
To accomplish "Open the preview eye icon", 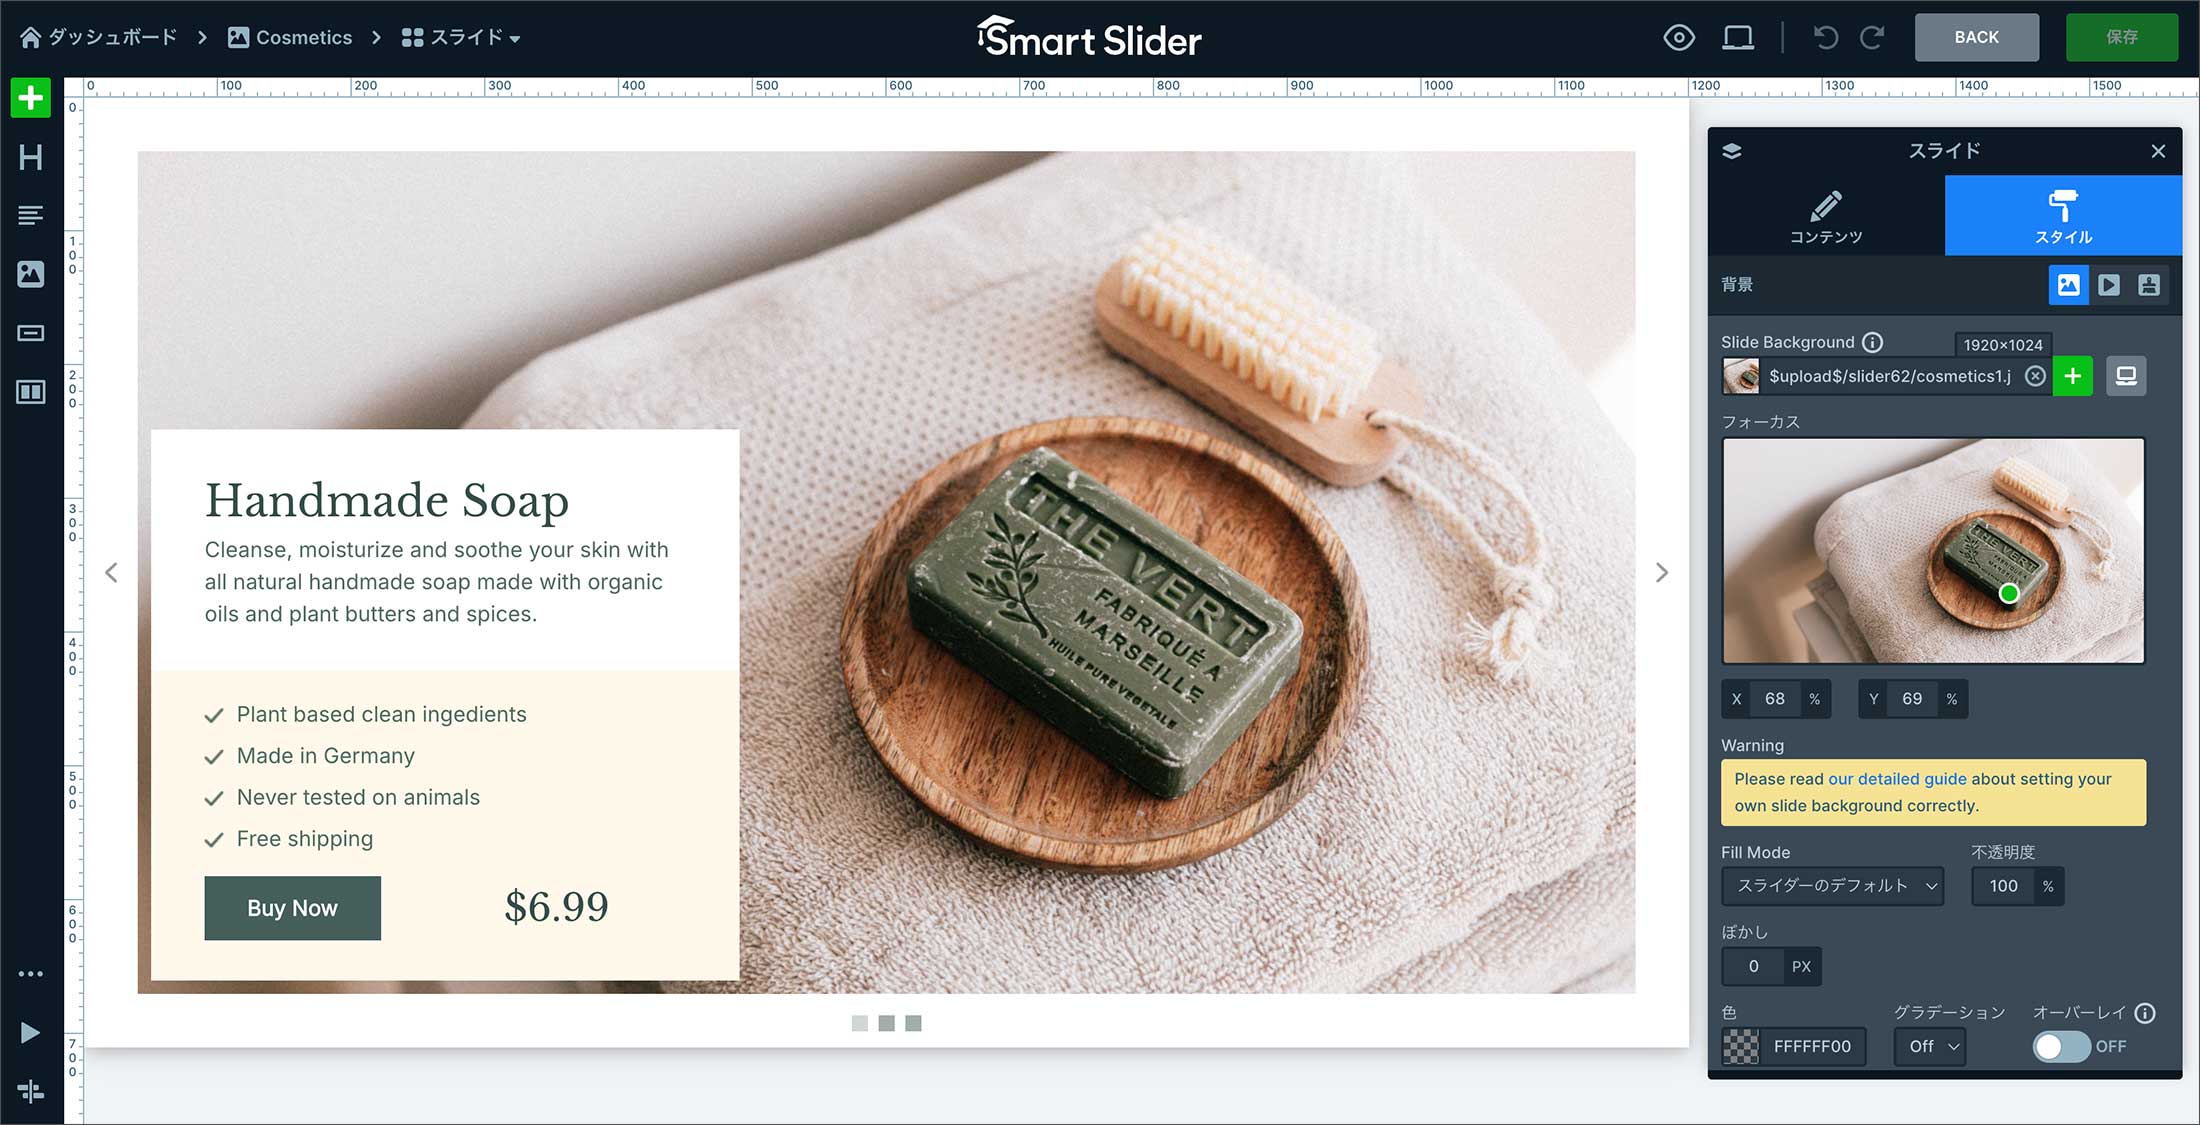I will click(1679, 38).
